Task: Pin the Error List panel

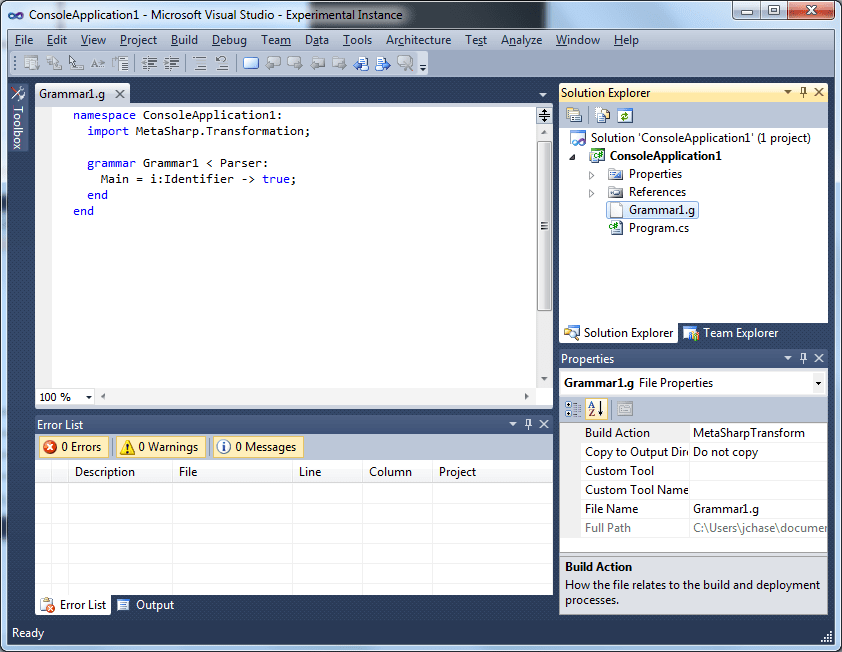Action: [528, 424]
